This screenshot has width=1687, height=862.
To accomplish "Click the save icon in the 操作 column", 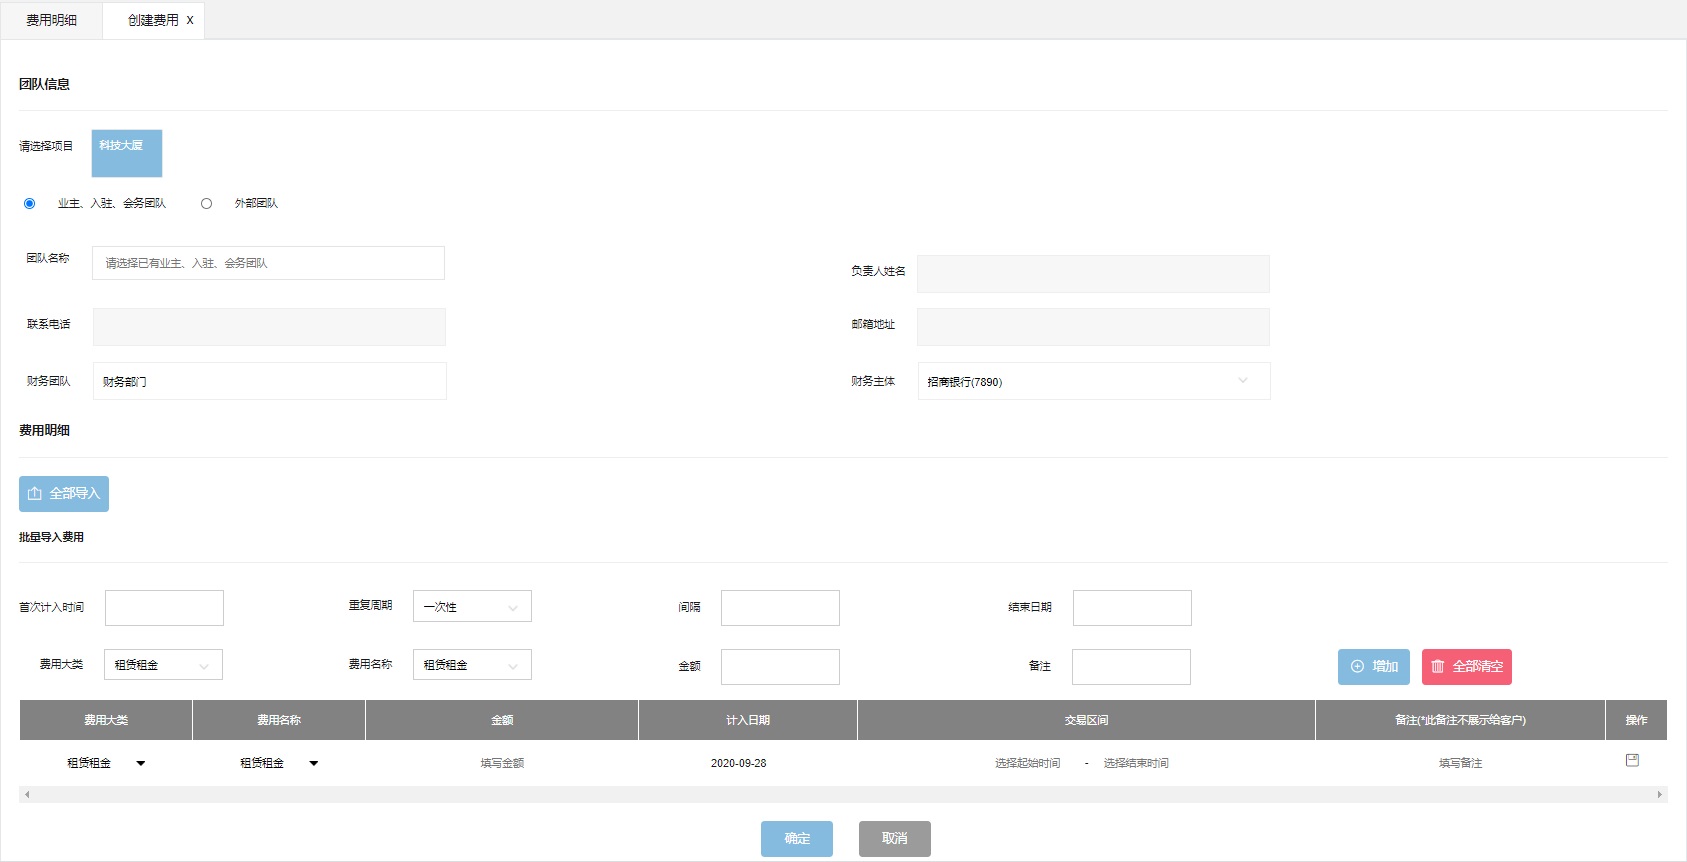I will click(1632, 761).
